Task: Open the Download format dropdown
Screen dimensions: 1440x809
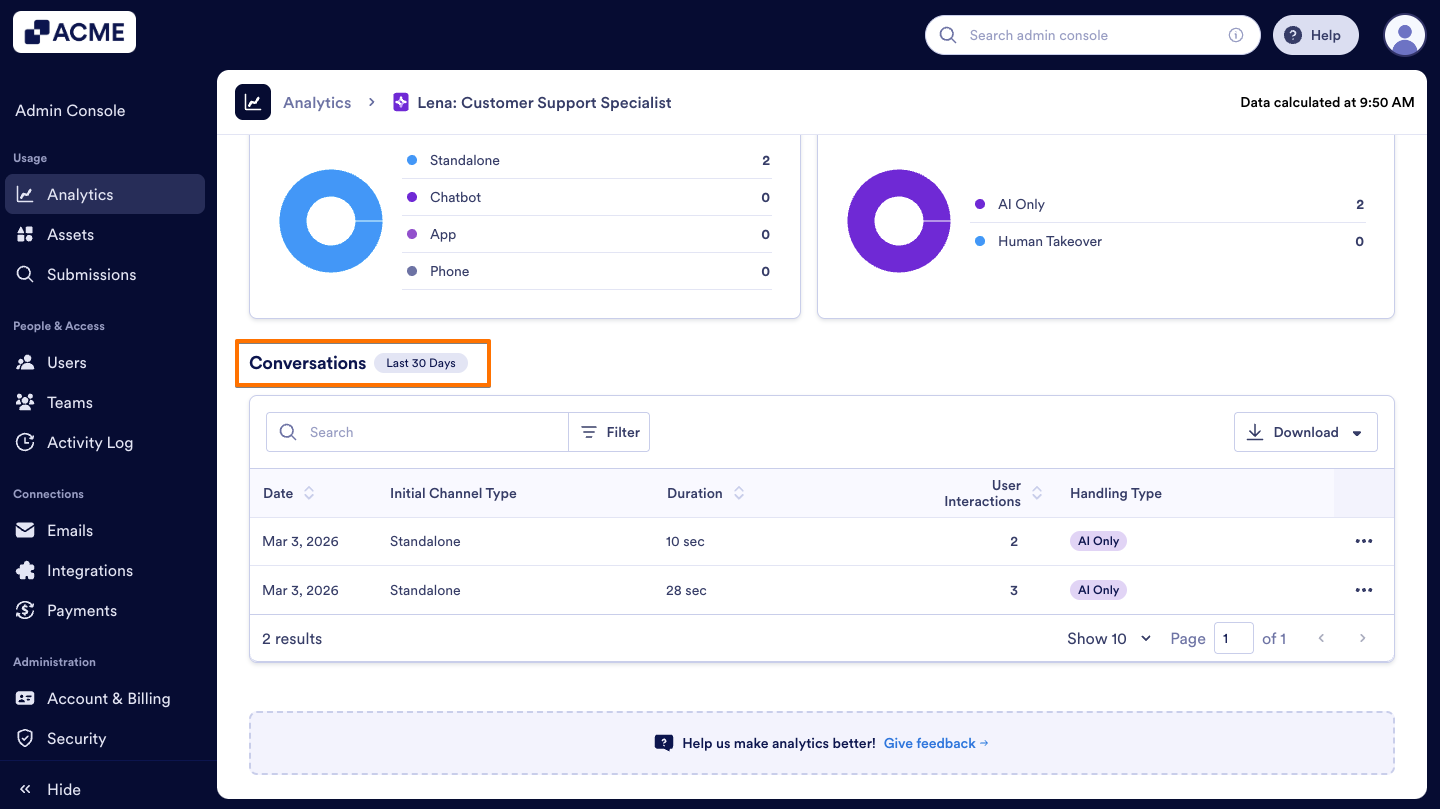Action: 1359,431
